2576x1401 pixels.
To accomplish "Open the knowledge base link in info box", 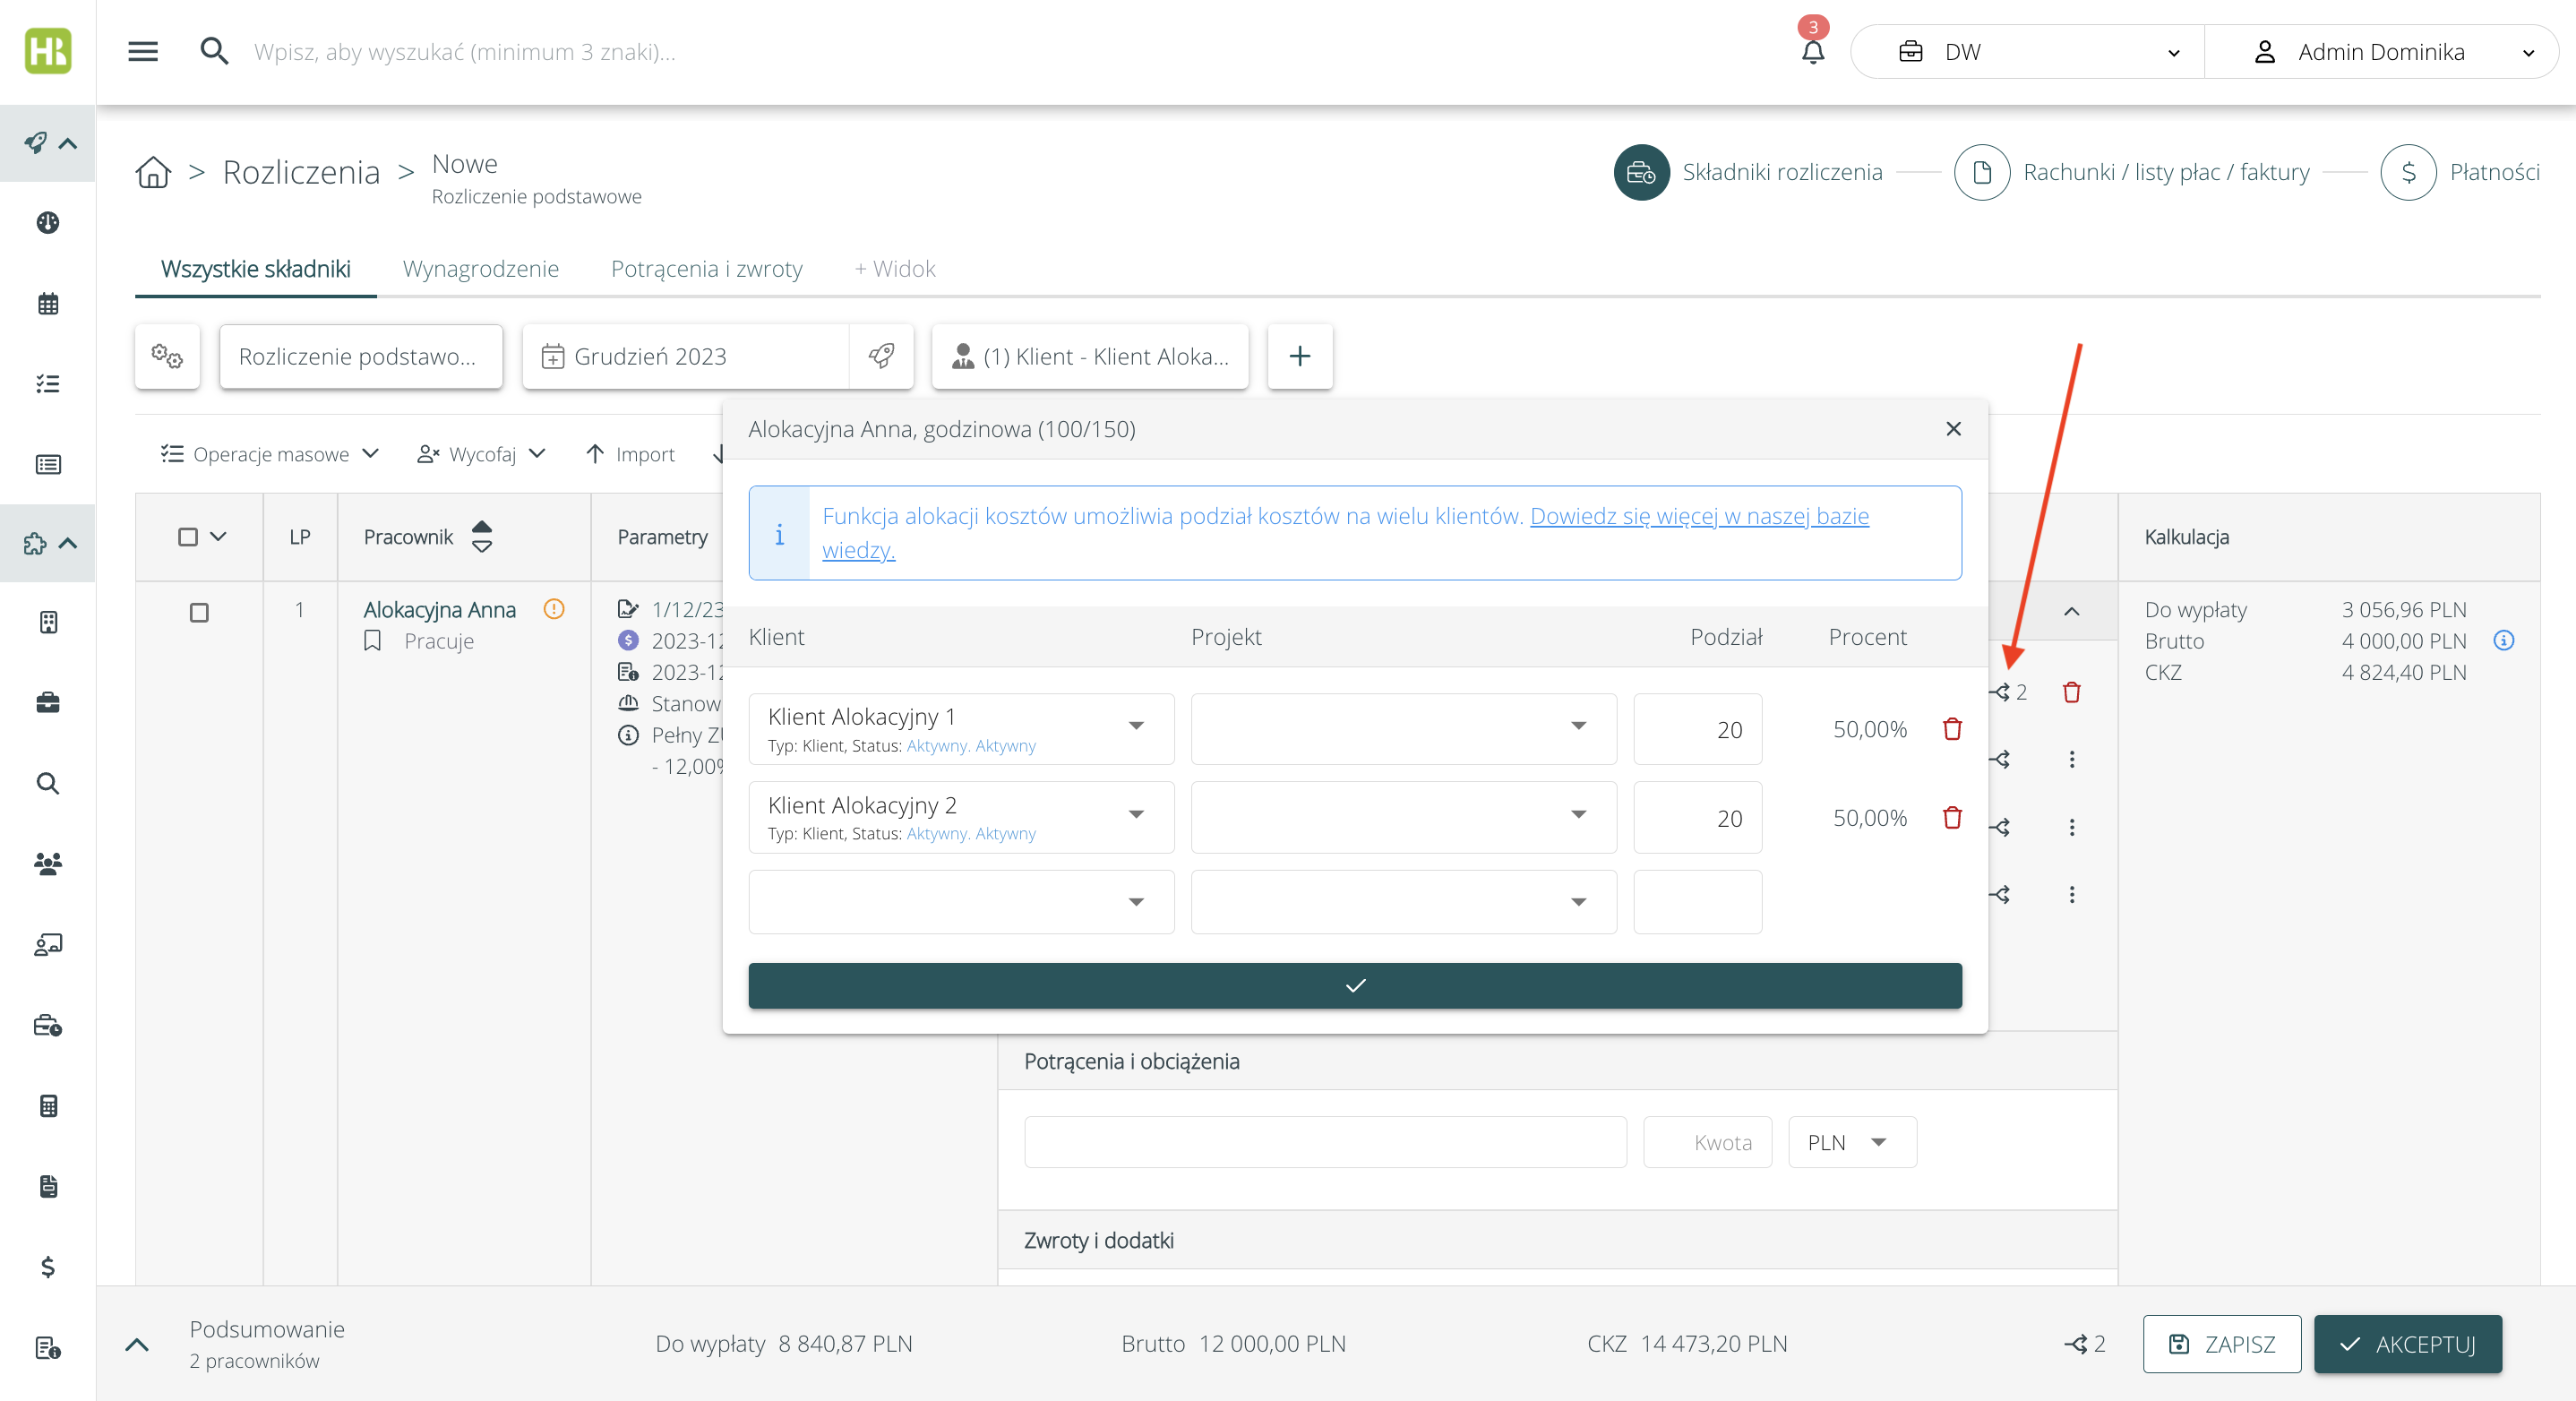I will click(x=1698, y=516).
